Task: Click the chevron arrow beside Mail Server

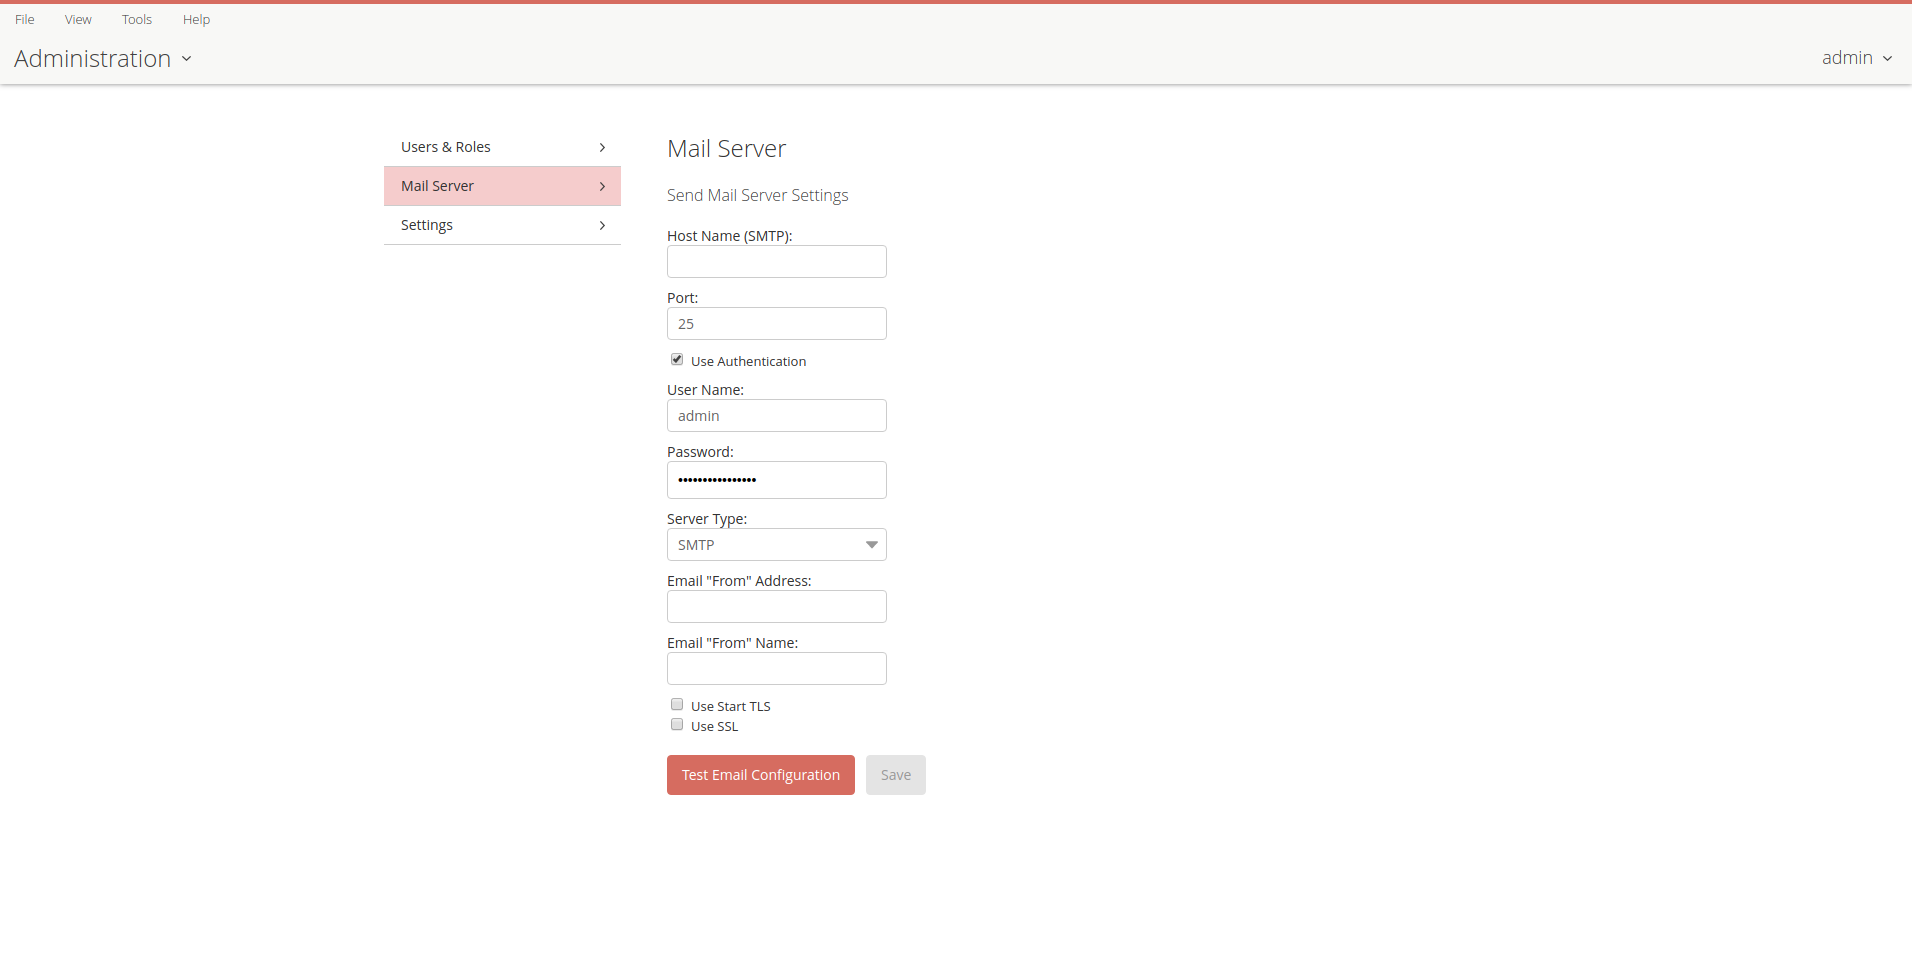Action: tap(602, 186)
